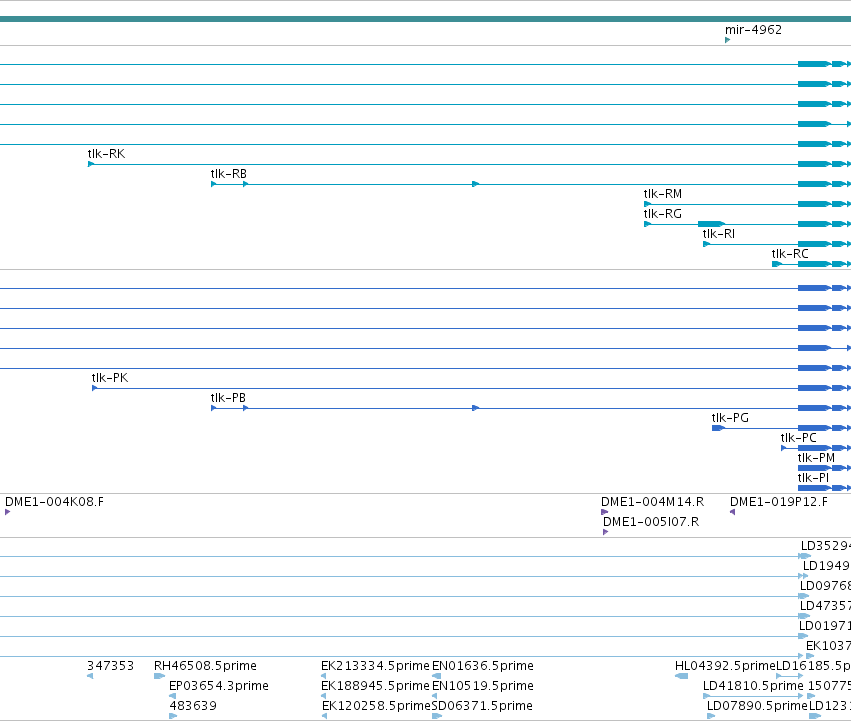Screen dimensions: 851x721
Task: Click the EN01636.5prime arrow glyph
Action: tap(436, 676)
